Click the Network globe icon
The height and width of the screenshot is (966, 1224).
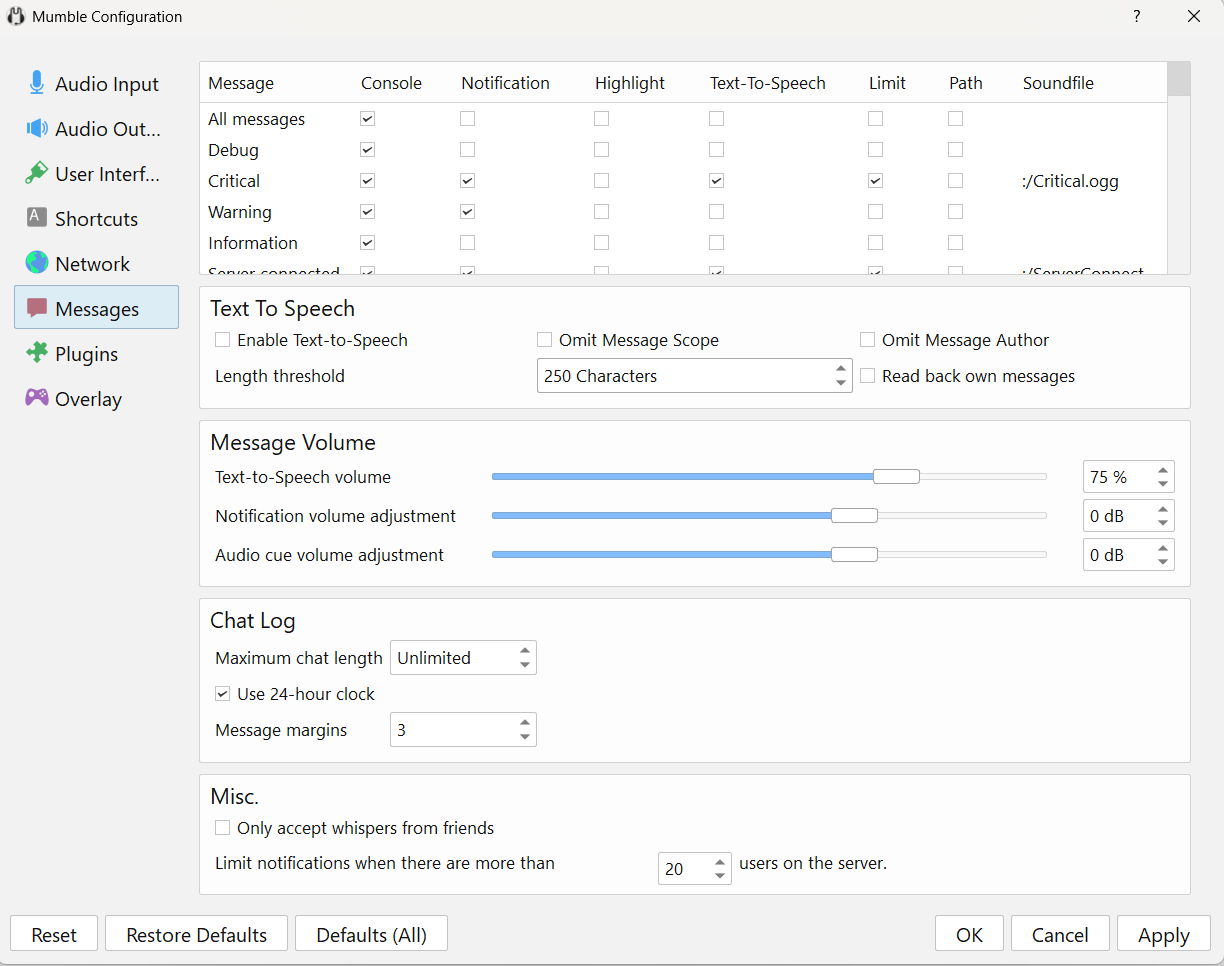point(37,263)
